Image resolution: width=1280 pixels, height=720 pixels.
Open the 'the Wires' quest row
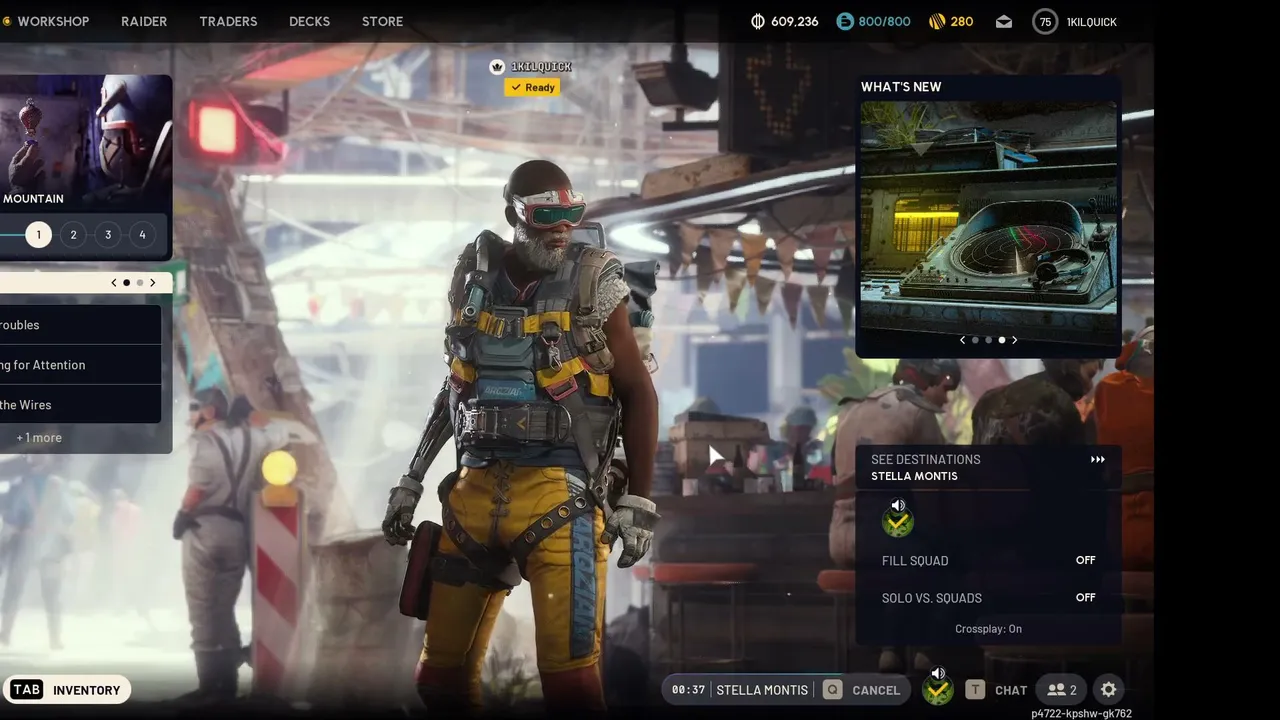tap(80, 405)
